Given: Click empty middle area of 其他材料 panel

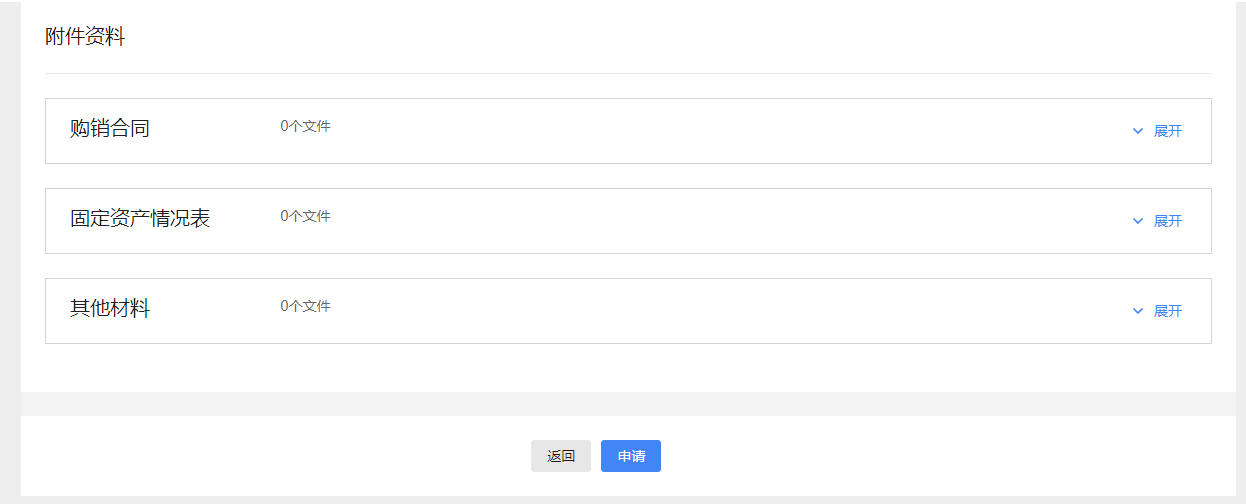Looking at the screenshot, I should click(x=700, y=311).
